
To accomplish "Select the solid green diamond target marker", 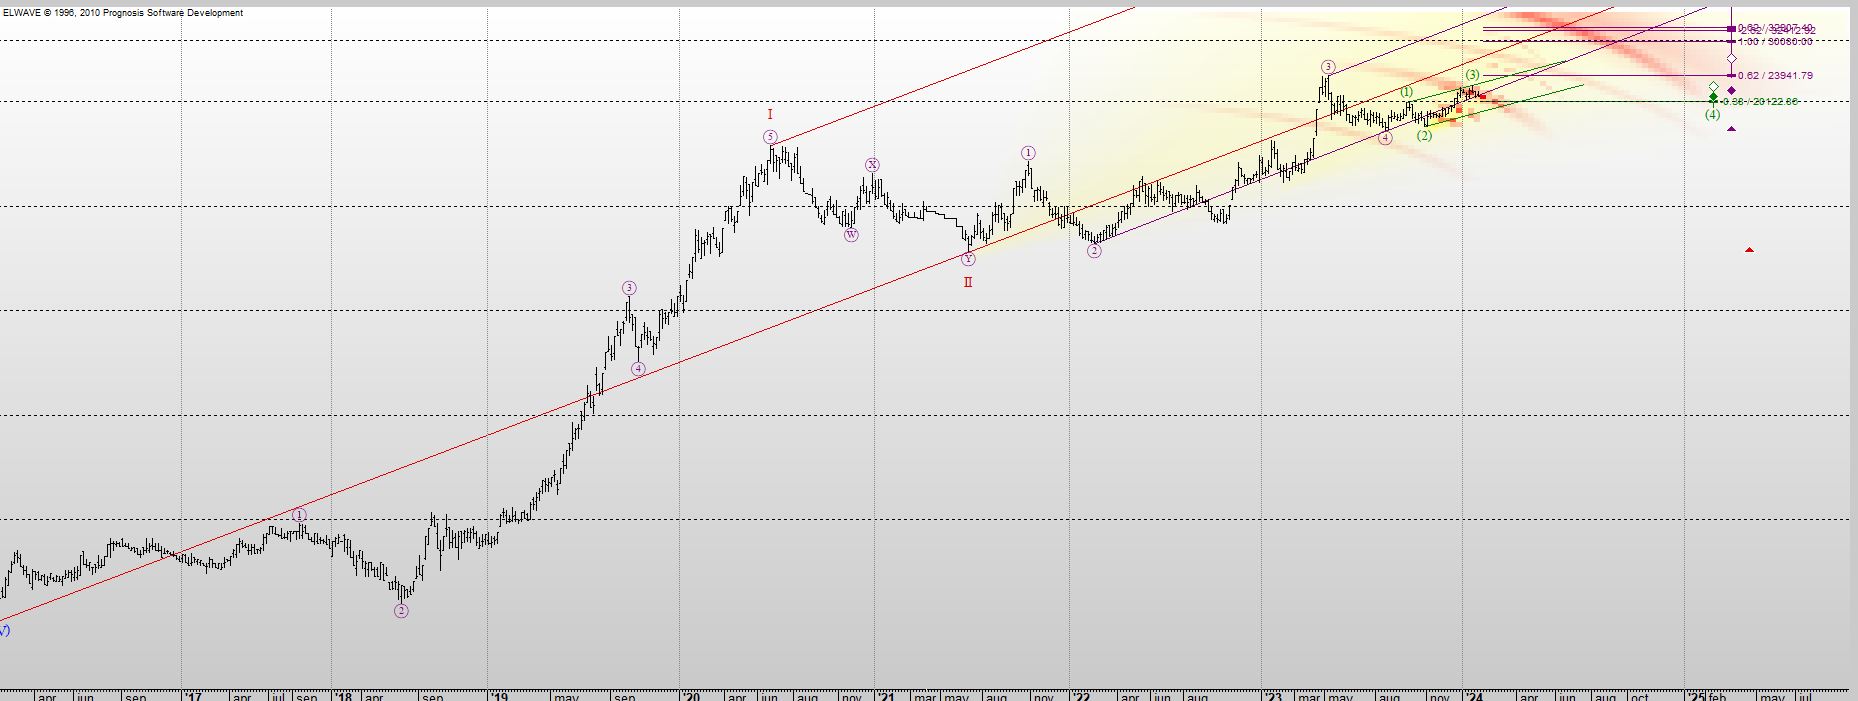I will (x=1713, y=98).
